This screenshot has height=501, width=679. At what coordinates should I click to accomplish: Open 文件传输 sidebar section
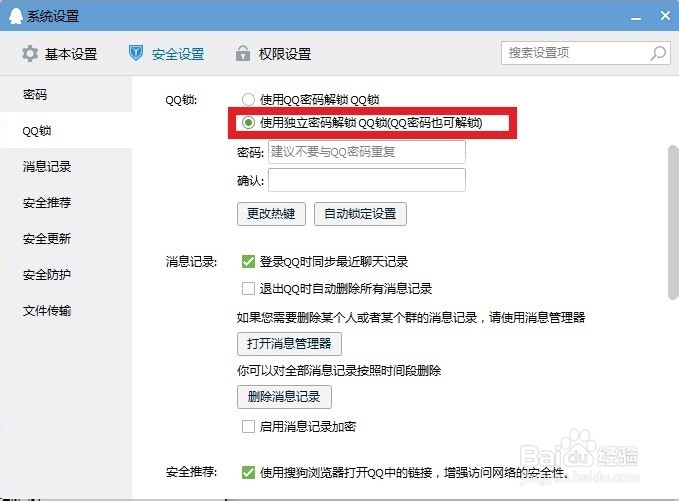click(x=66, y=310)
